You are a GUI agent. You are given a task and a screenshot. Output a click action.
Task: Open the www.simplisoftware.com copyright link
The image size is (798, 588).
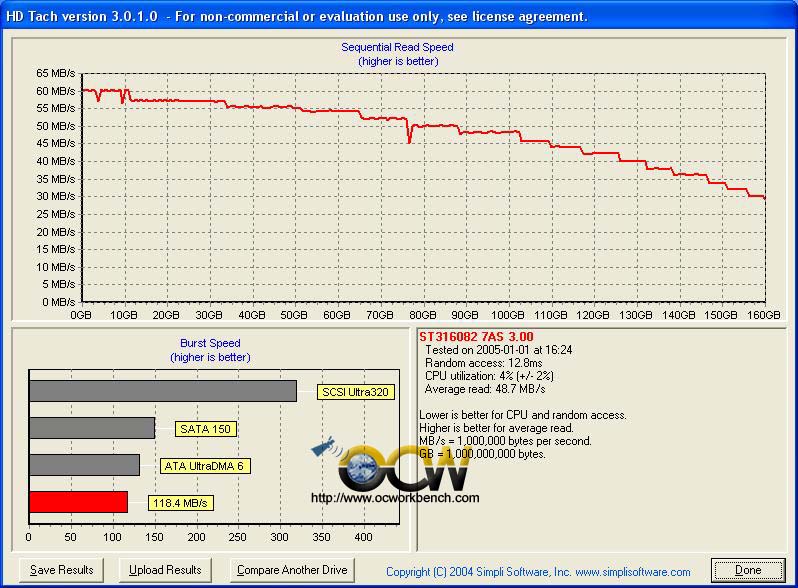633,572
